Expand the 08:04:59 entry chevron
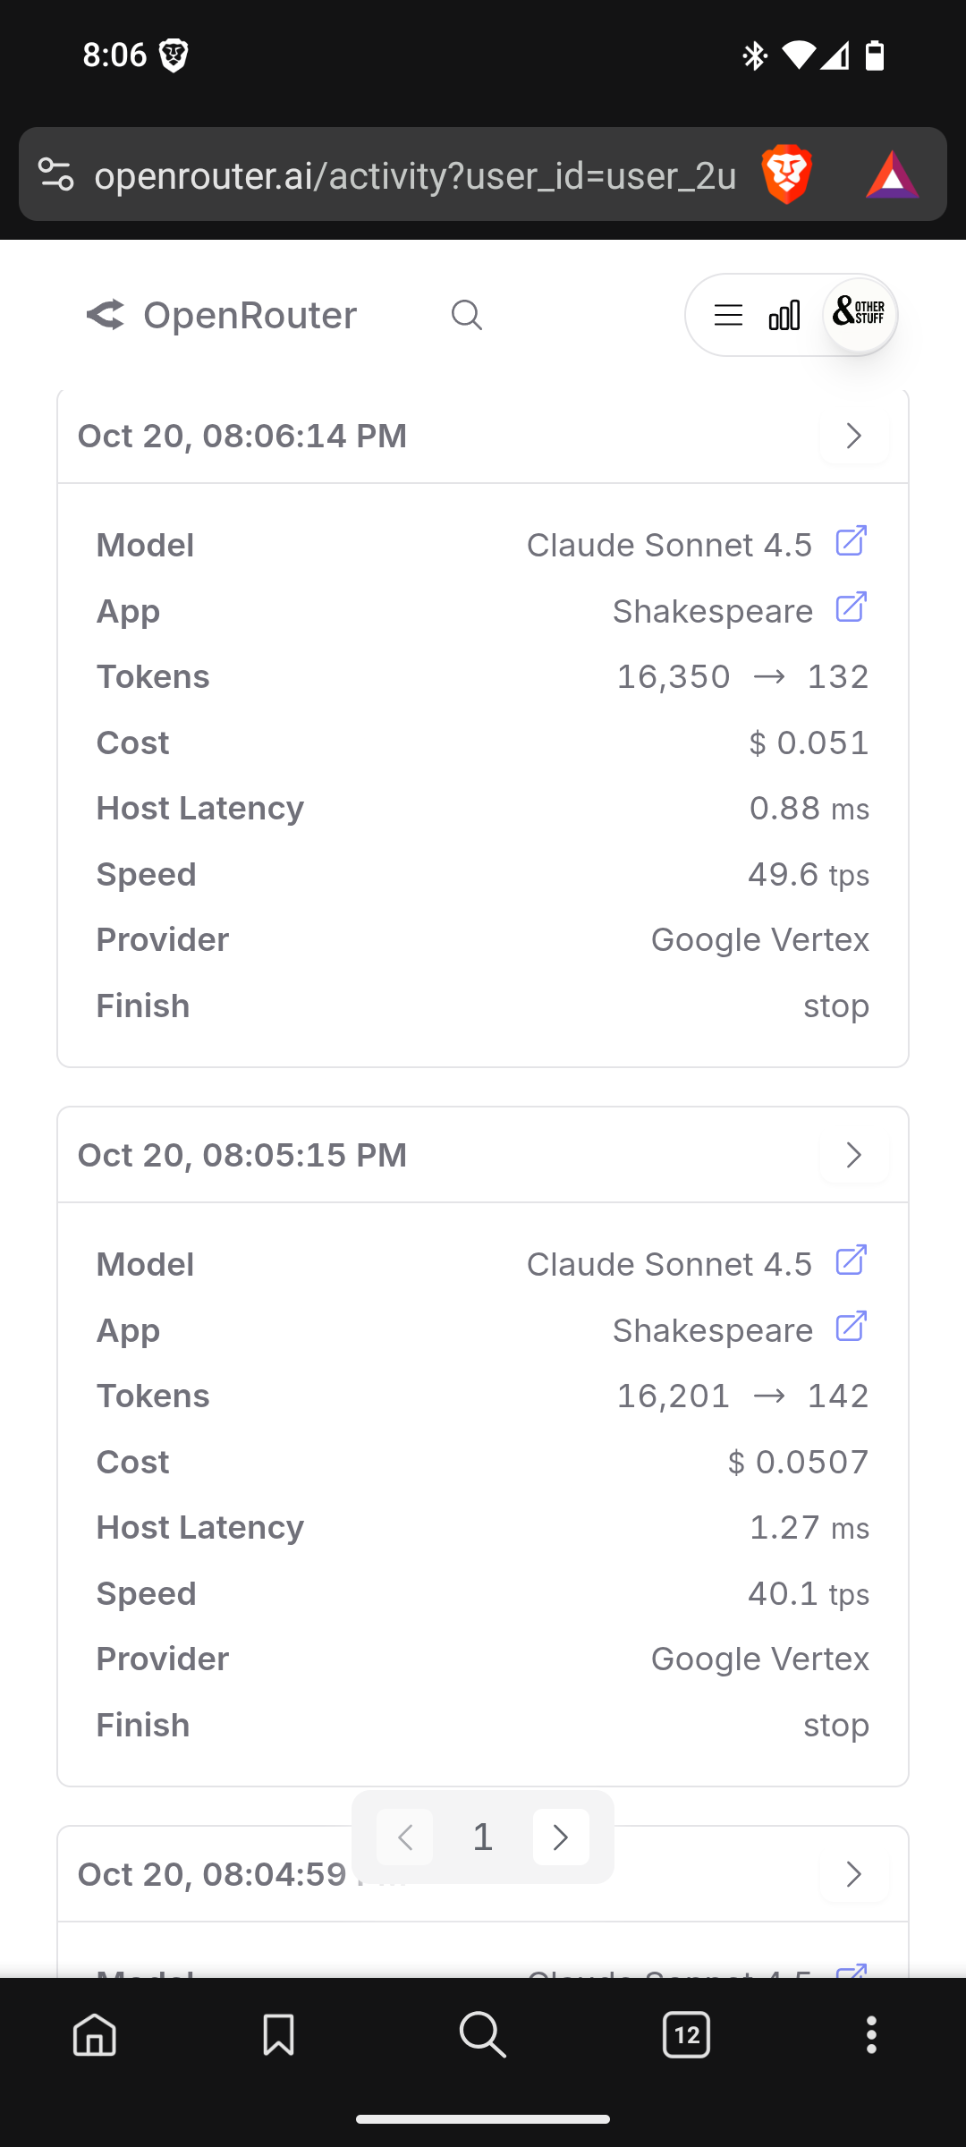 click(853, 1874)
